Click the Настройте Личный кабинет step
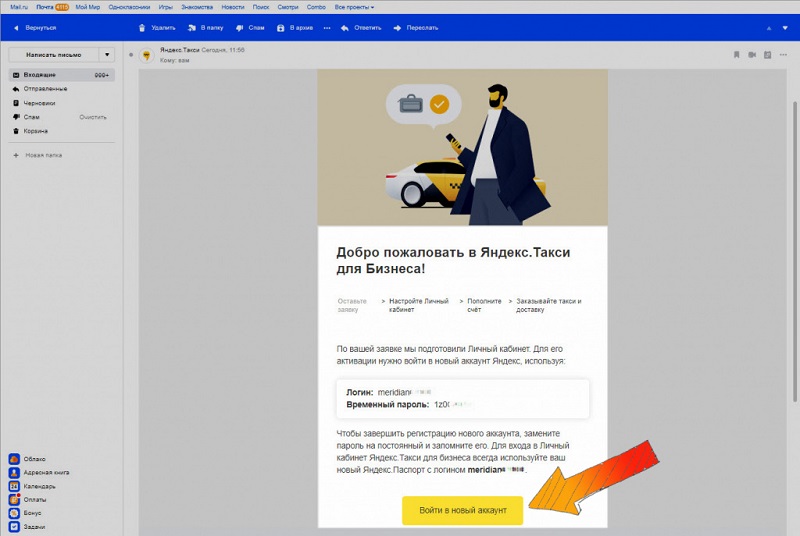The width and height of the screenshot is (800, 536). pos(418,305)
